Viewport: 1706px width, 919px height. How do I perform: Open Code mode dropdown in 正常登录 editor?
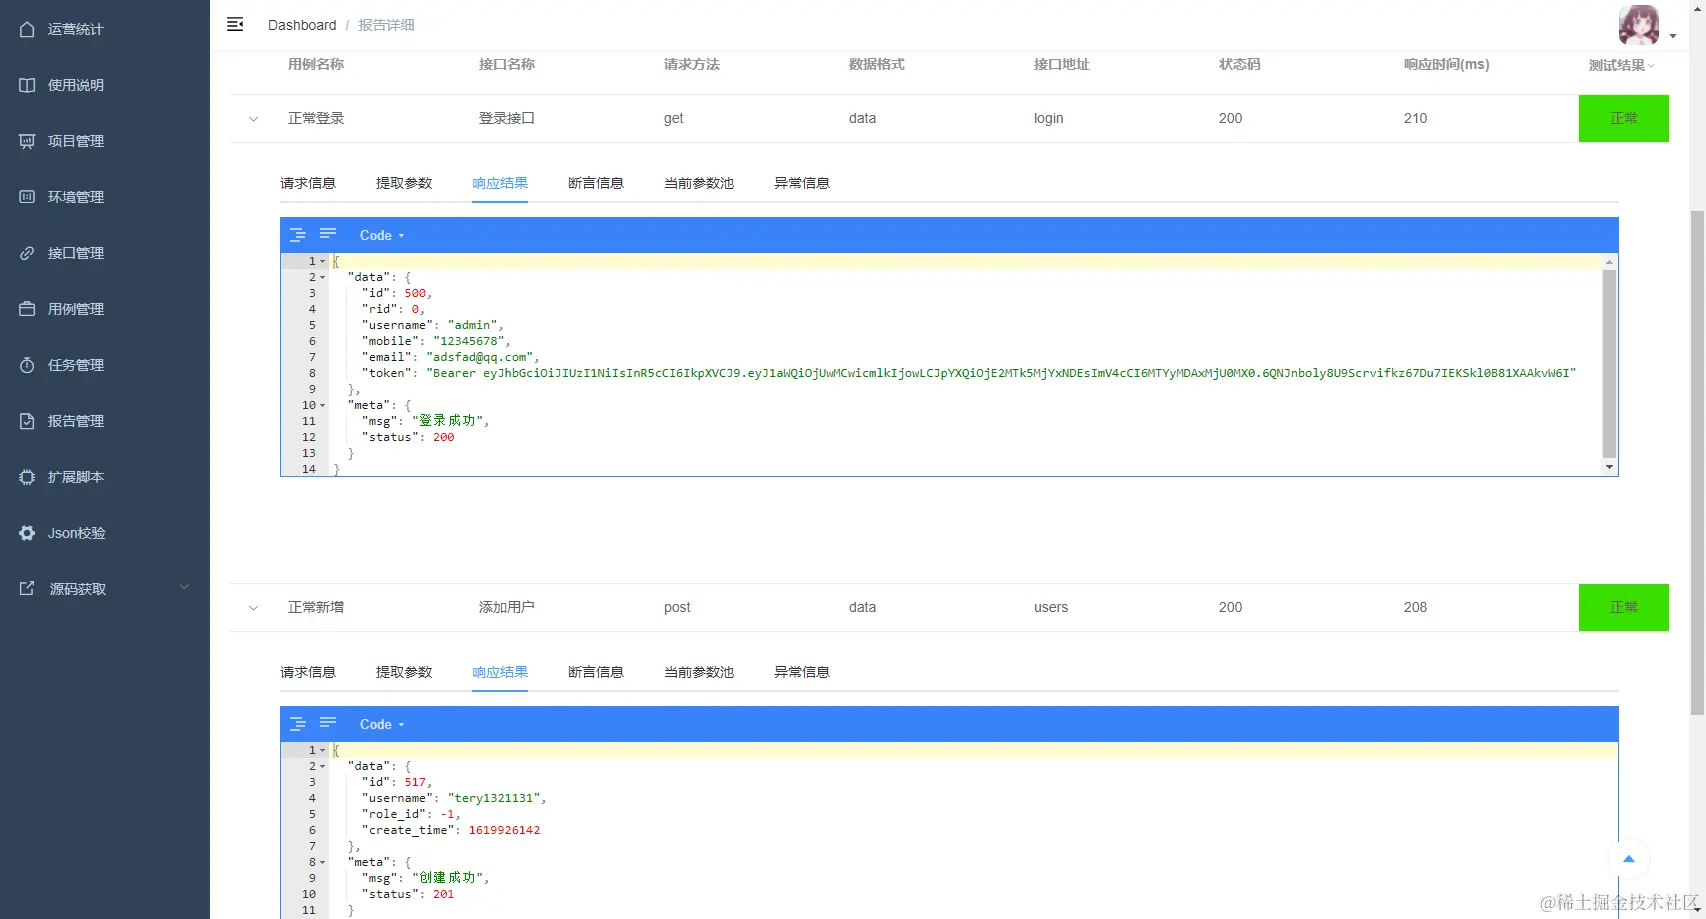[x=382, y=235]
